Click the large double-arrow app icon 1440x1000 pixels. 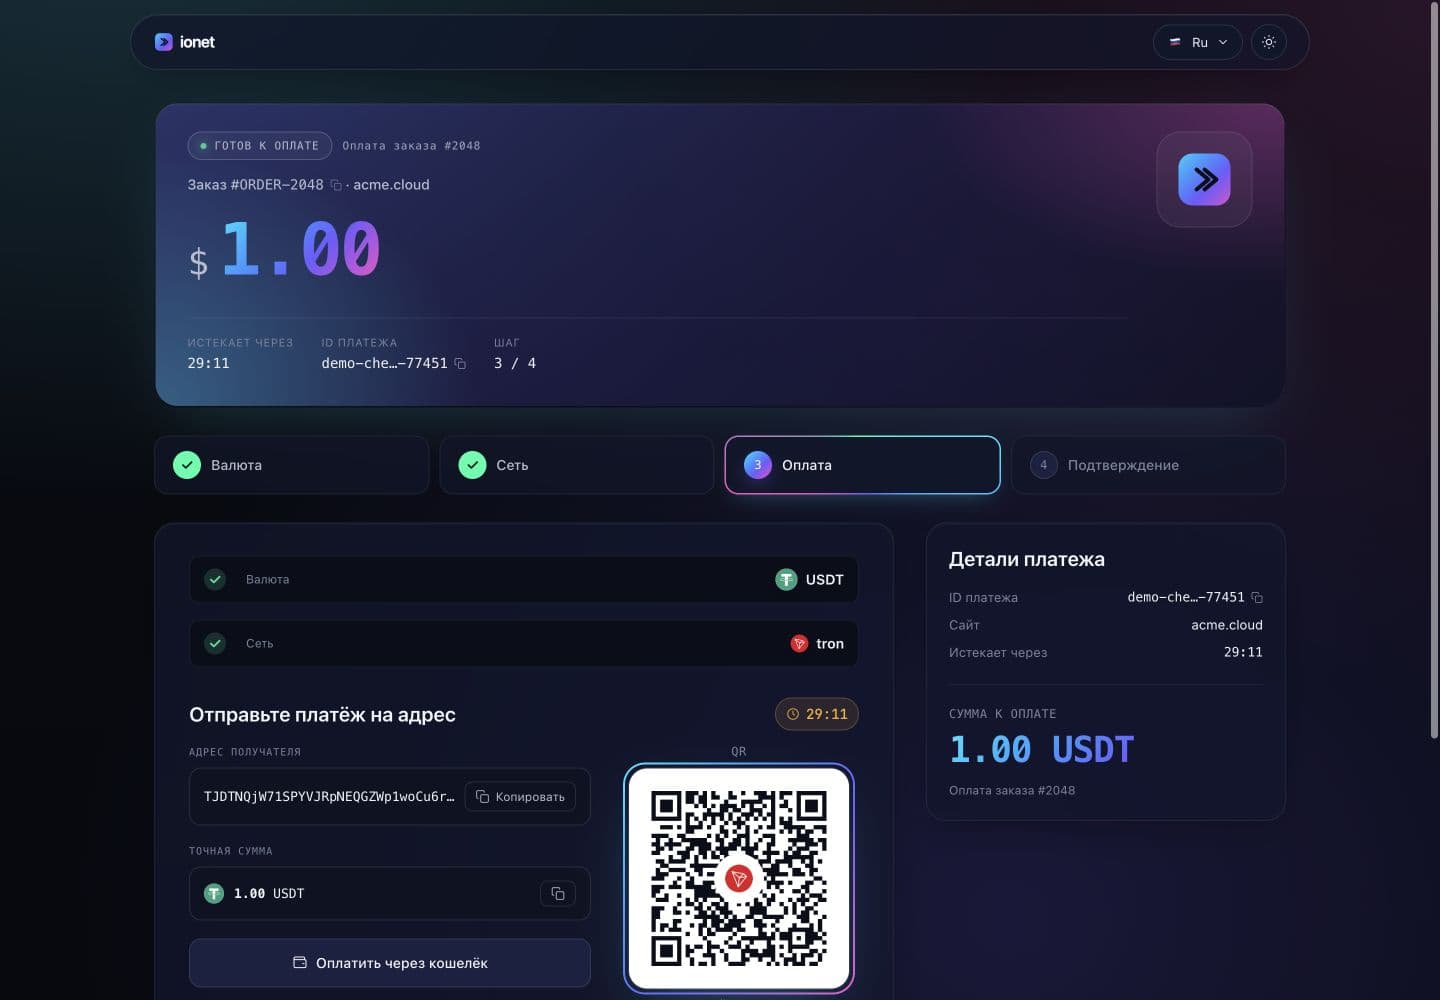1204,179
